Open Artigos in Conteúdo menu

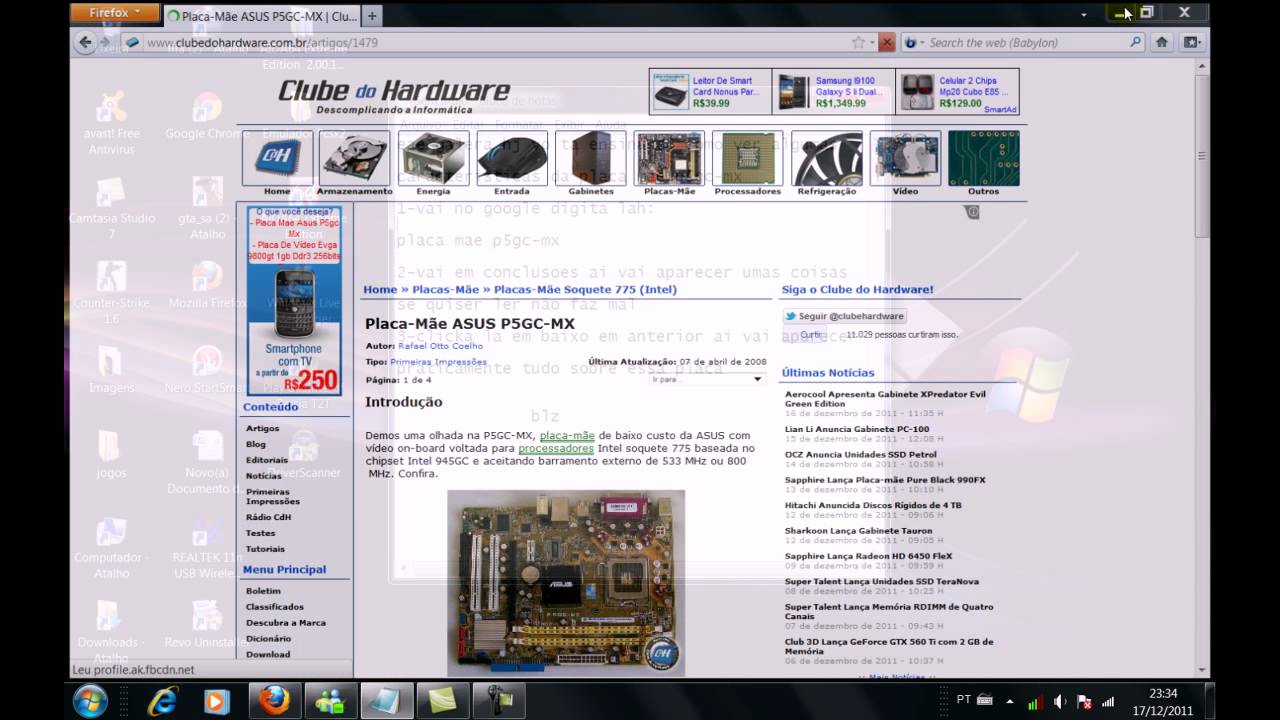[263, 428]
